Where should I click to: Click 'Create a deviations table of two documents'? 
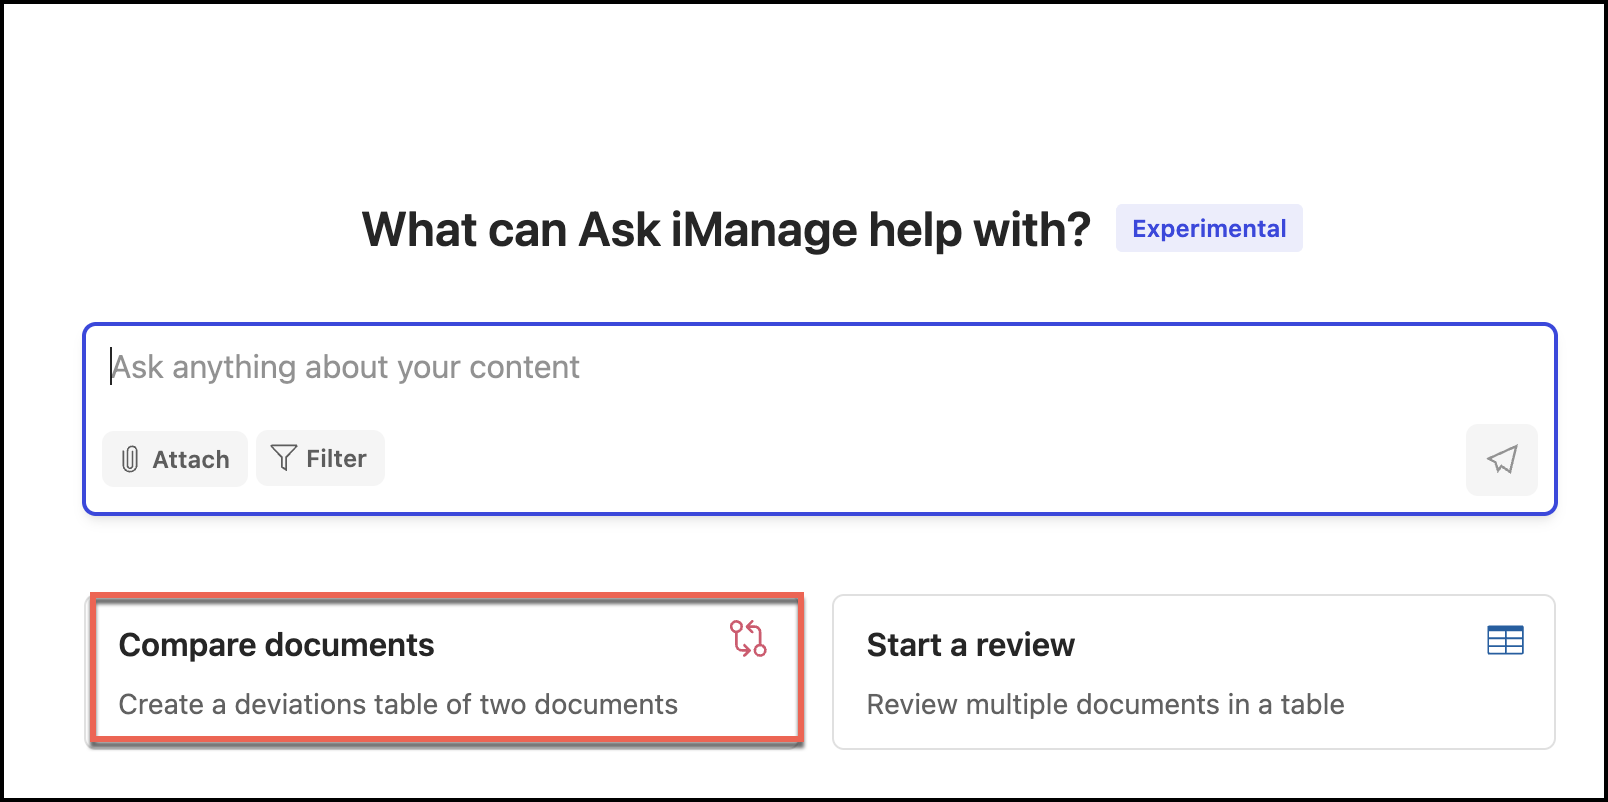click(x=398, y=705)
